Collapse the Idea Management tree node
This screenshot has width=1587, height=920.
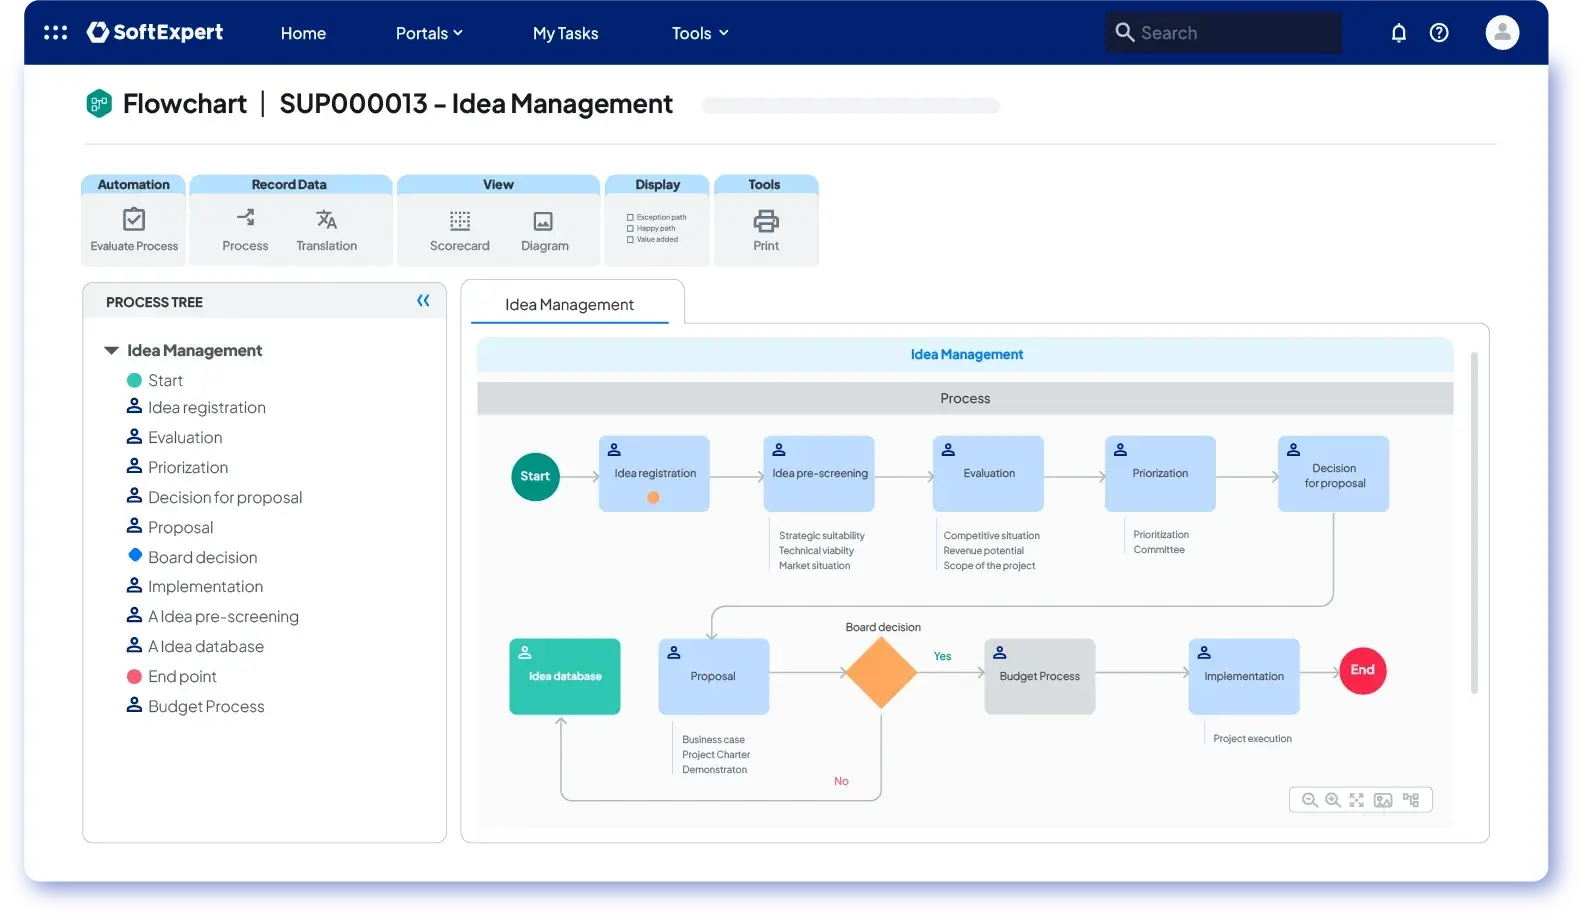pos(111,351)
